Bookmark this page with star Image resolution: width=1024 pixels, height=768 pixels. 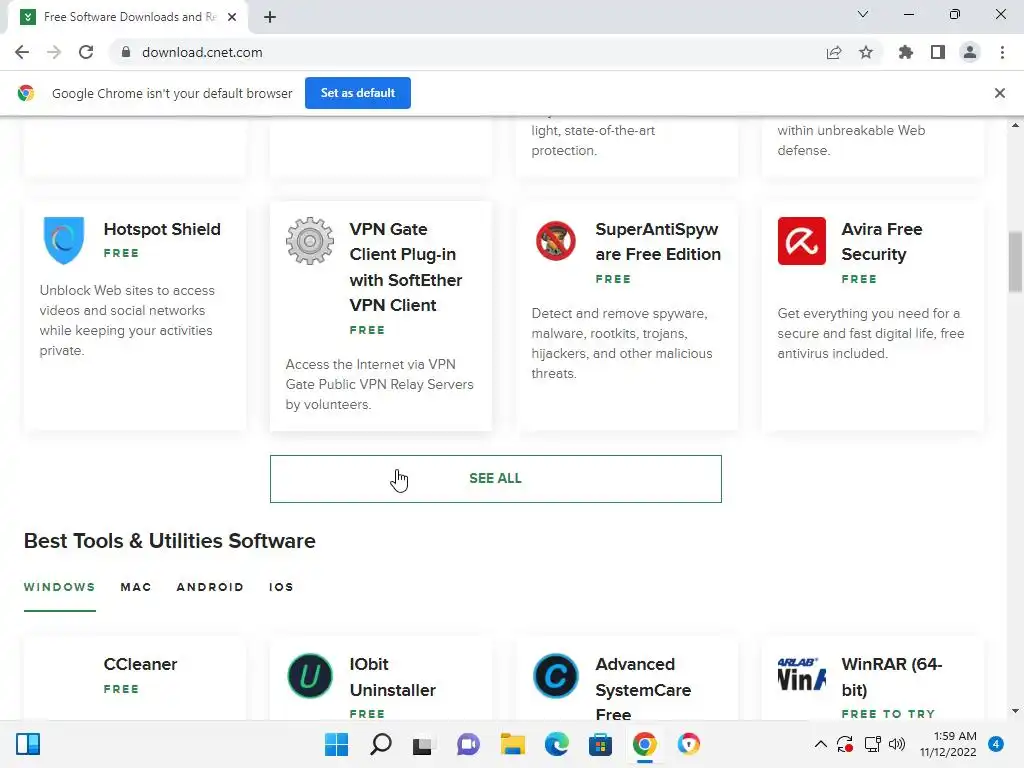pyautogui.click(x=866, y=52)
